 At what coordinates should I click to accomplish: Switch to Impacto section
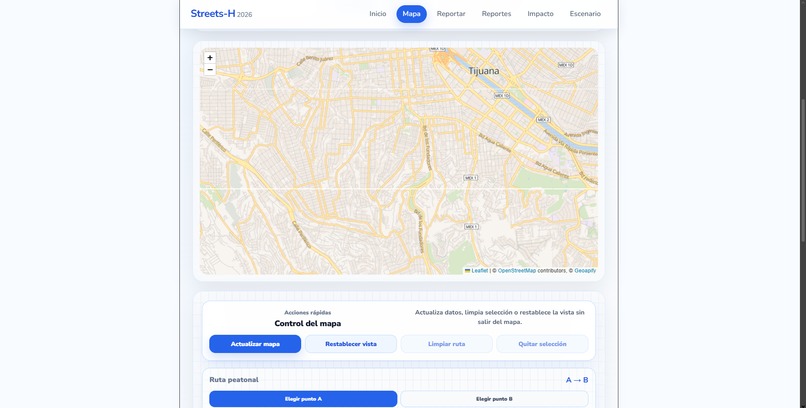click(540, 14)
